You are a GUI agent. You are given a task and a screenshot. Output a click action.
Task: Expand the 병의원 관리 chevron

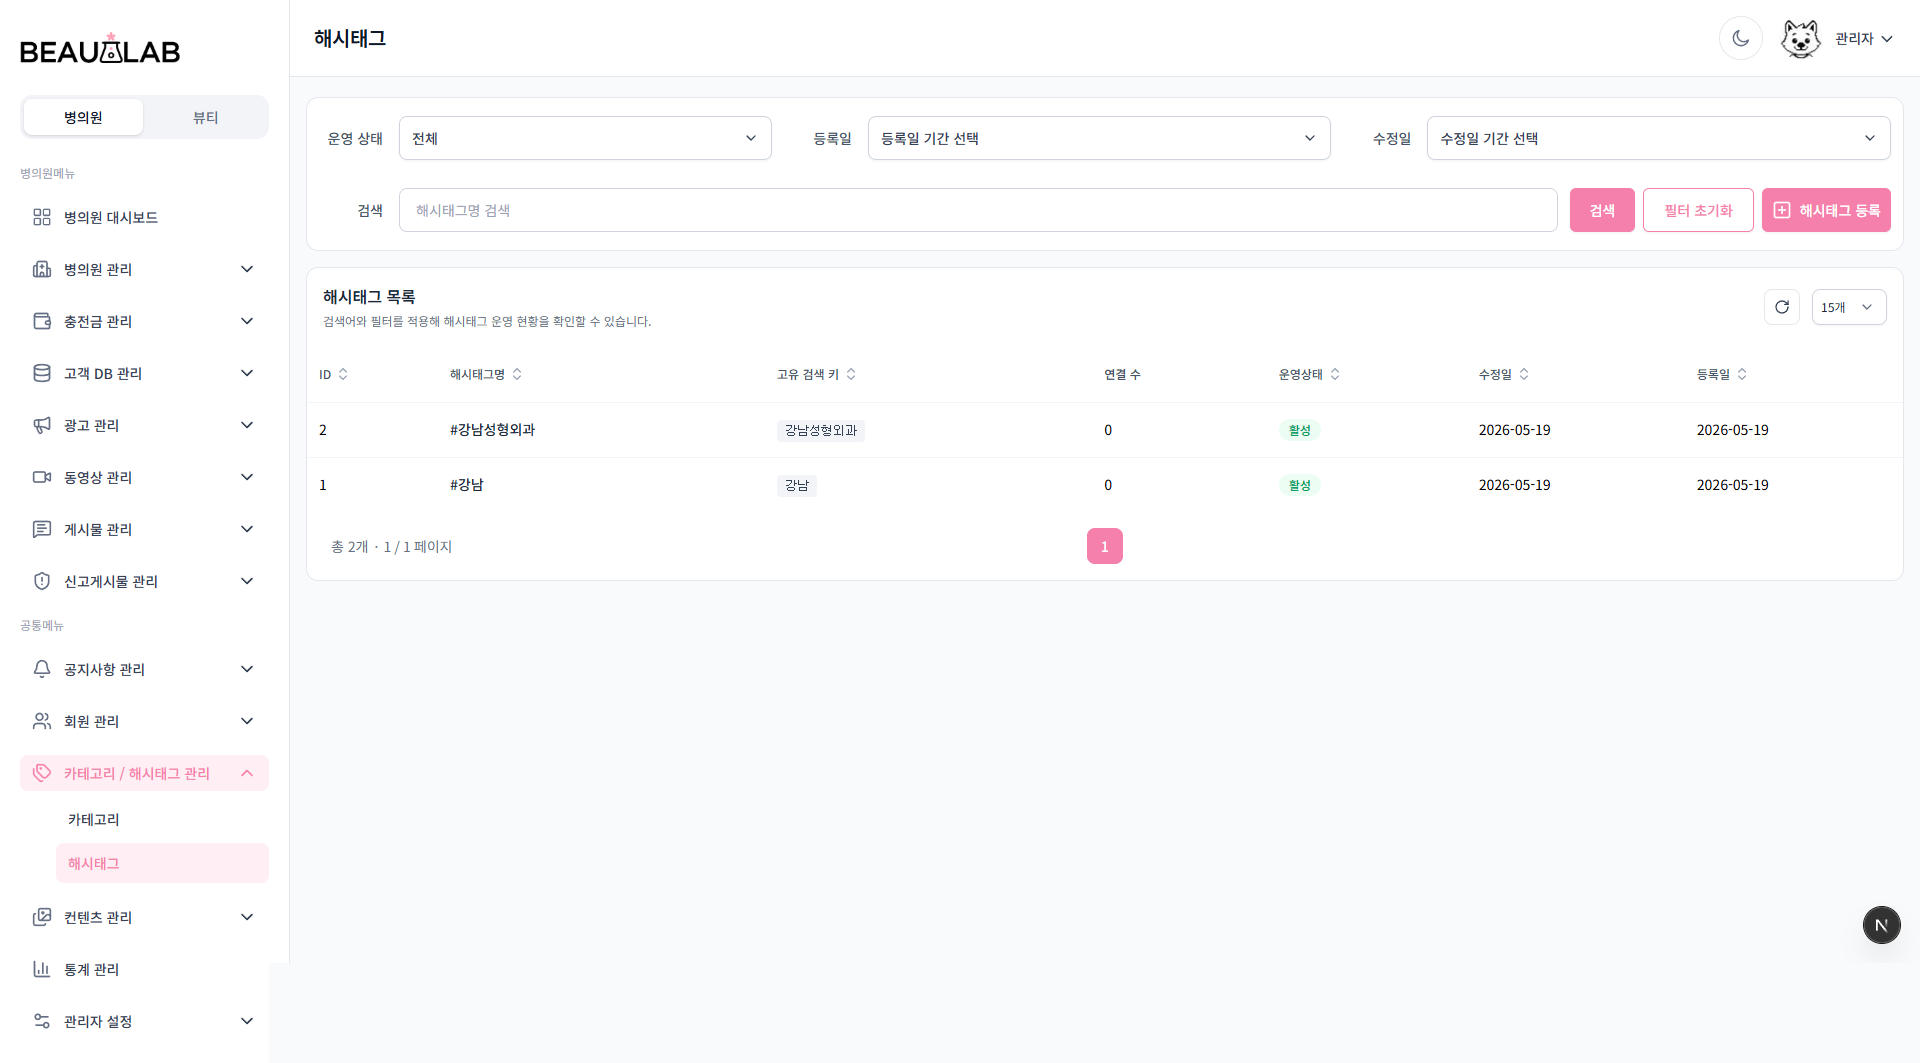(247, 269)
